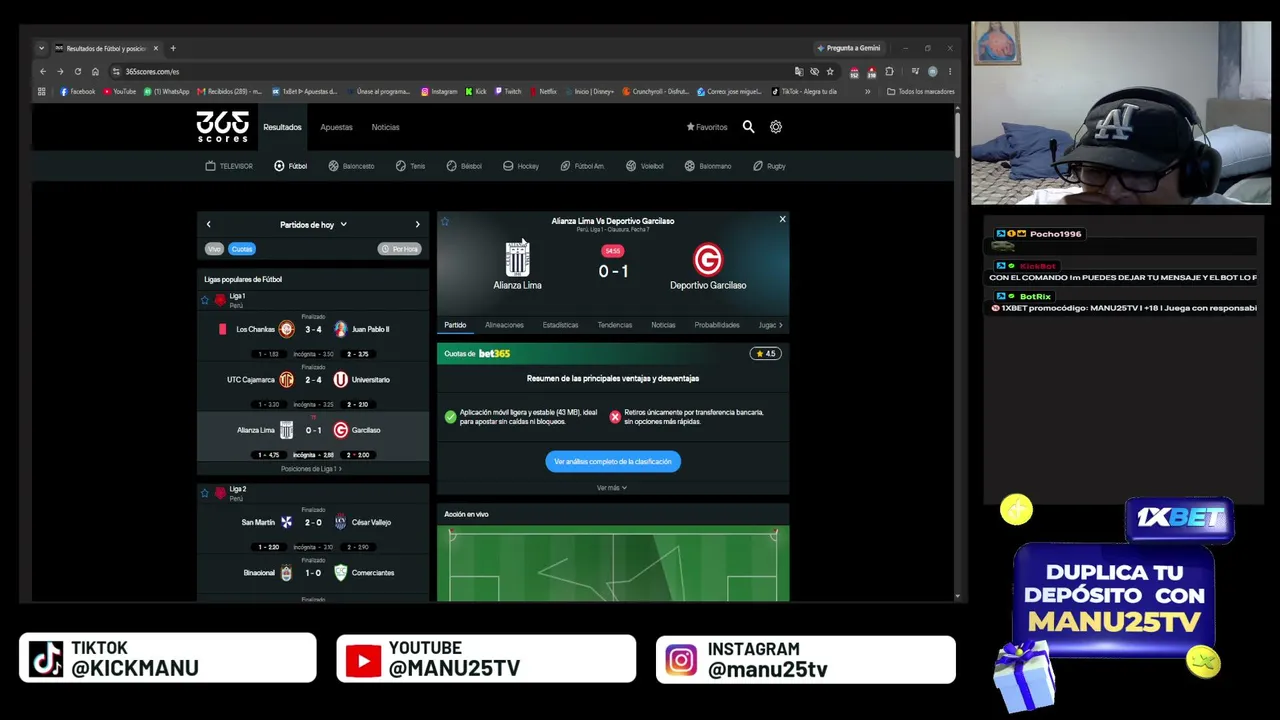
Task: Open Resultados in the top navigation
Action: point(282,127)
